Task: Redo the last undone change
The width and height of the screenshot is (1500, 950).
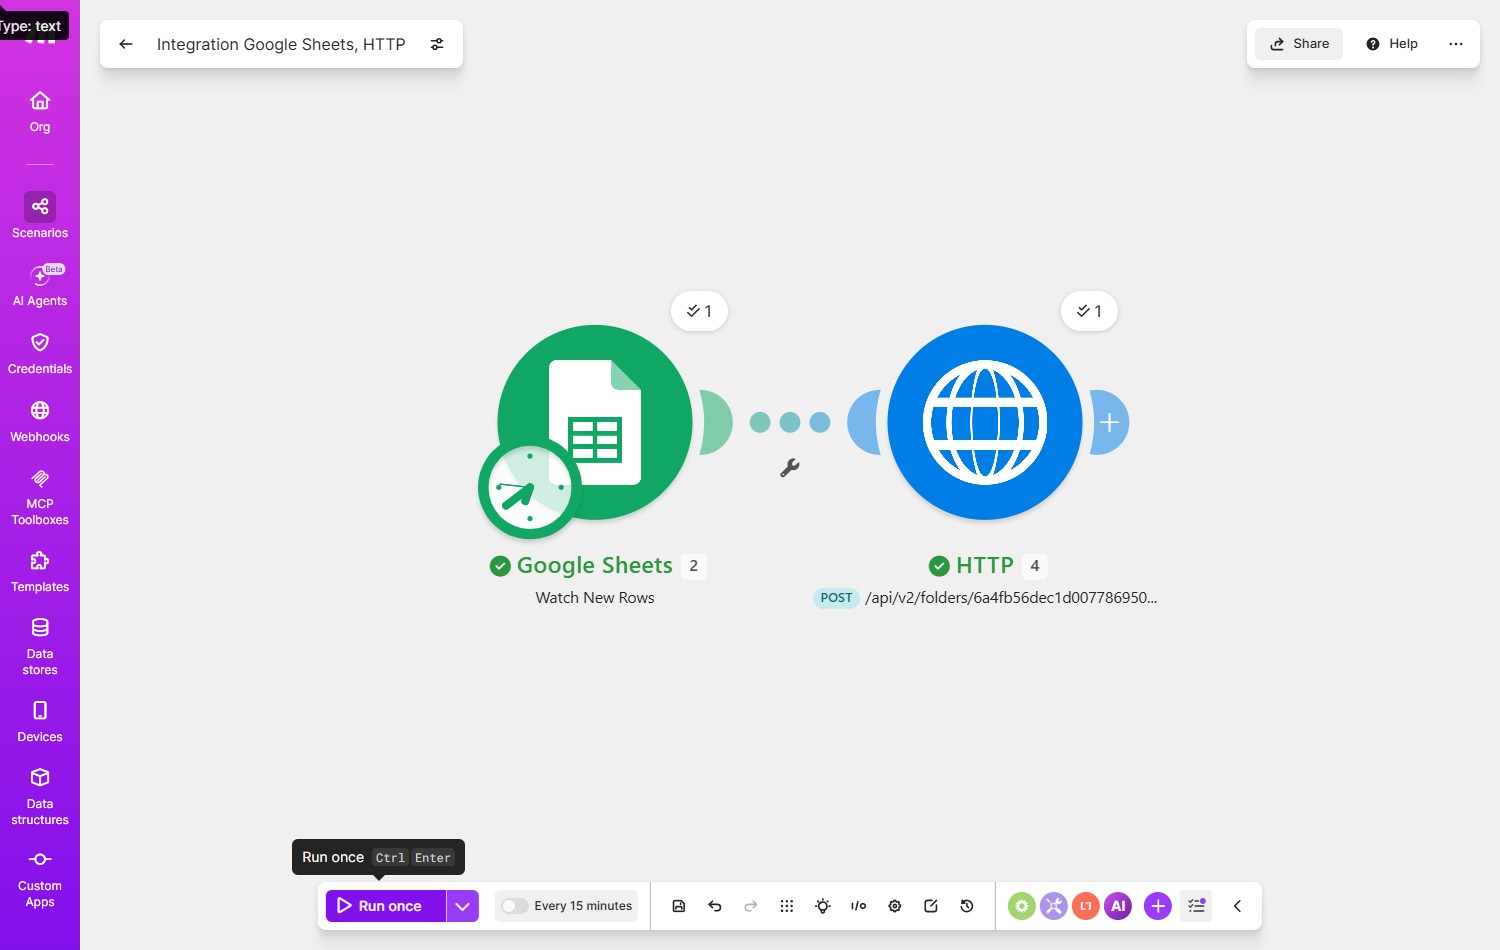Action: pos(751,906)
